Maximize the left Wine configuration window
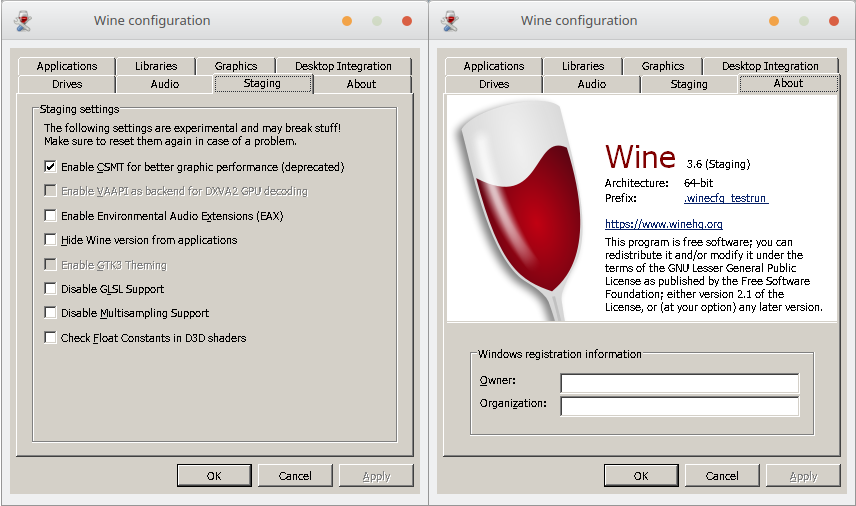Viewport: 856px width, 506px height. pyautogui.click(x=377, y=21)
